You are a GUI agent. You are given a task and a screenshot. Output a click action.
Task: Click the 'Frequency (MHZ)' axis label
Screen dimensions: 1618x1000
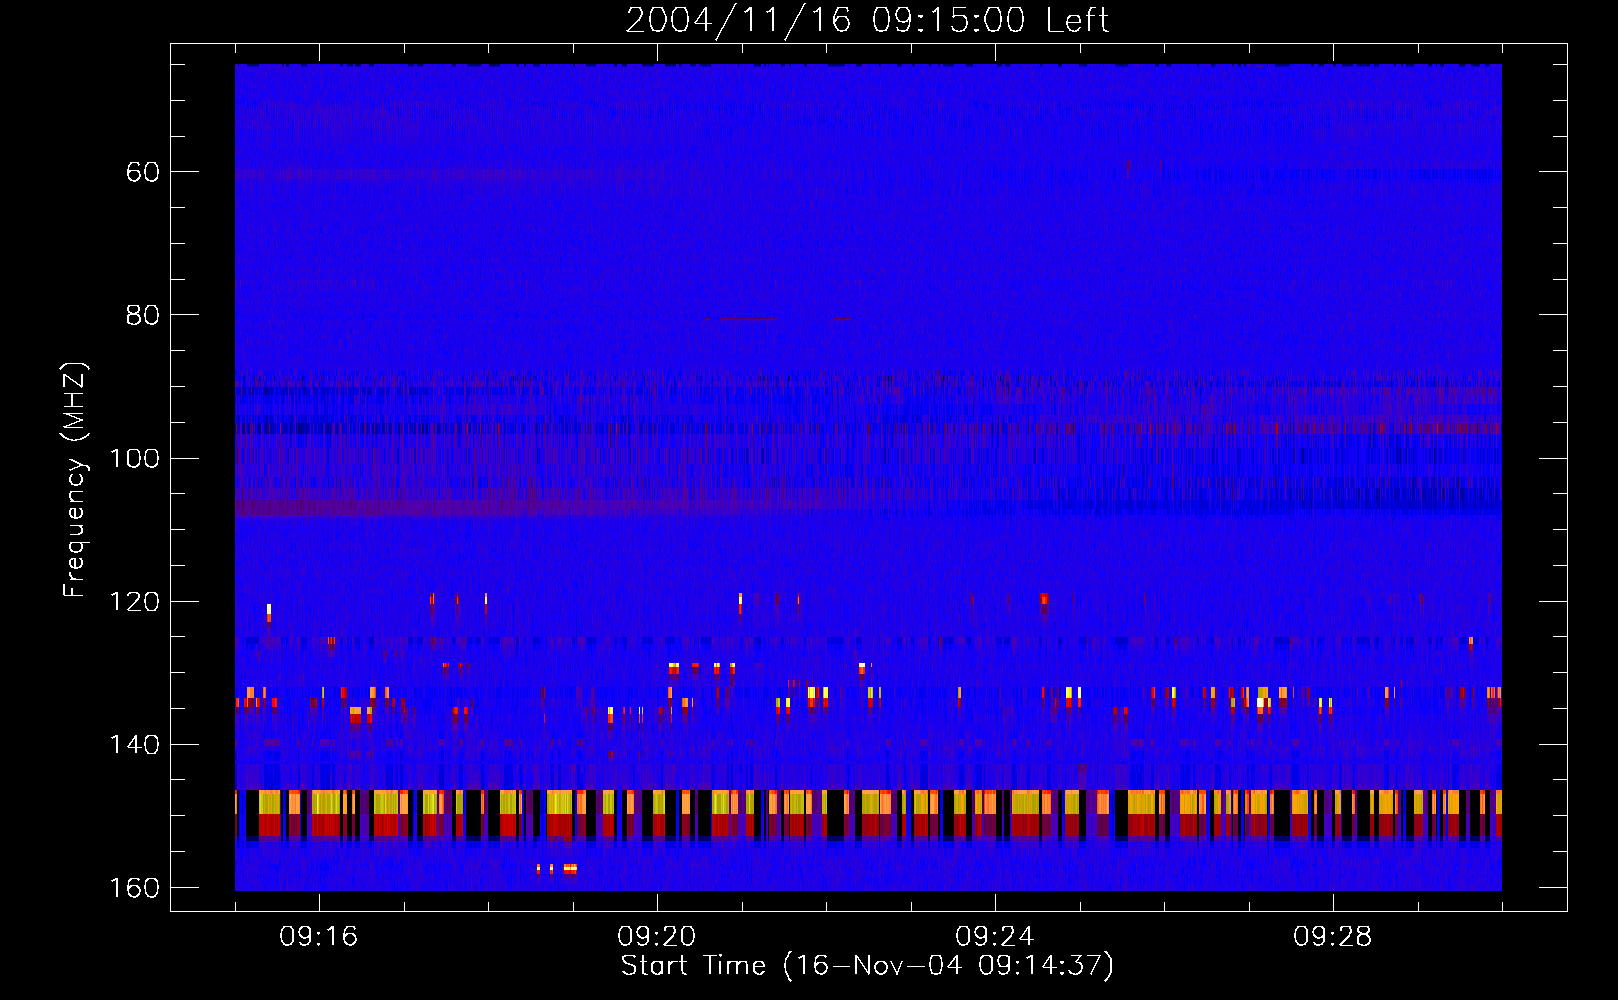click(75, 480)
